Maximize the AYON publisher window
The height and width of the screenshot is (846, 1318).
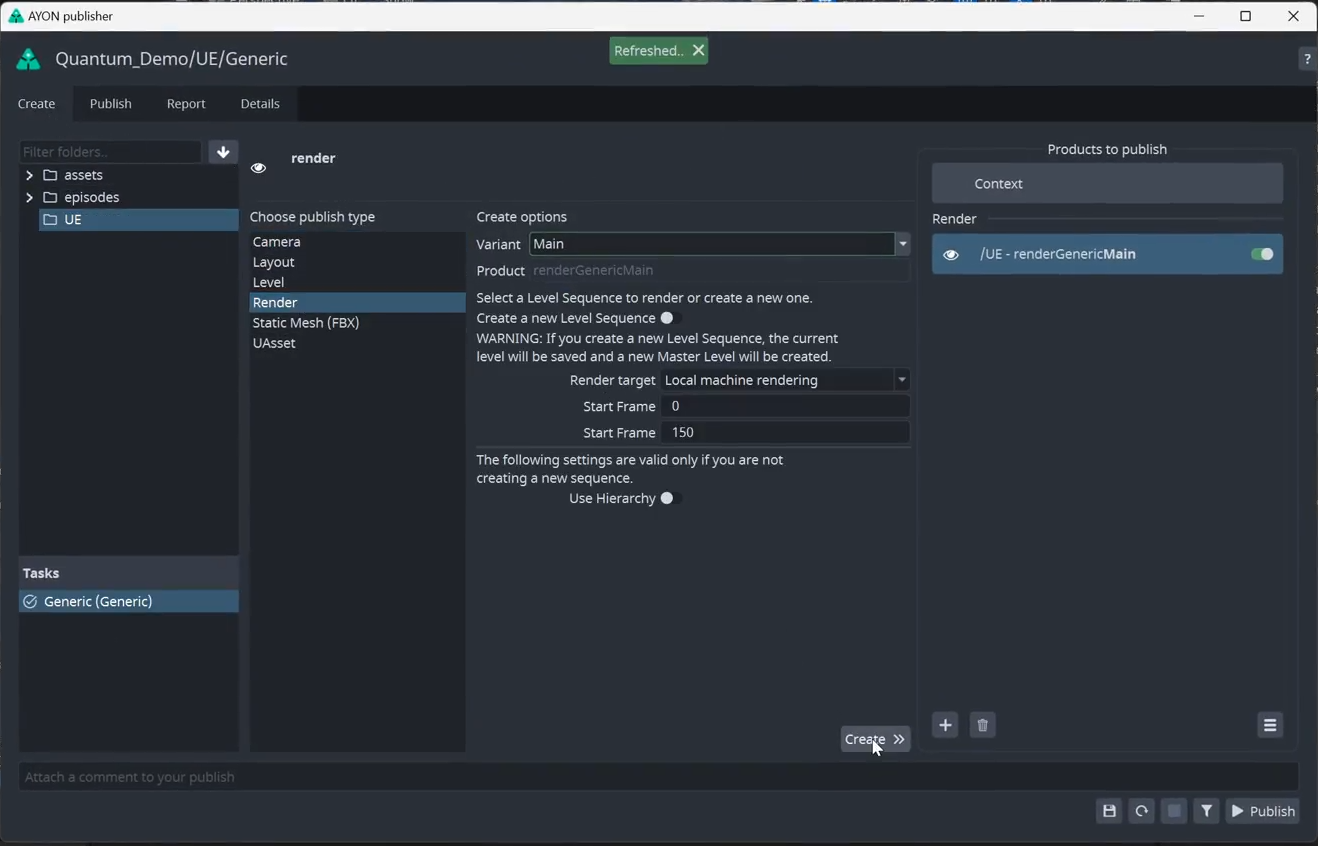pos(1246,16)
